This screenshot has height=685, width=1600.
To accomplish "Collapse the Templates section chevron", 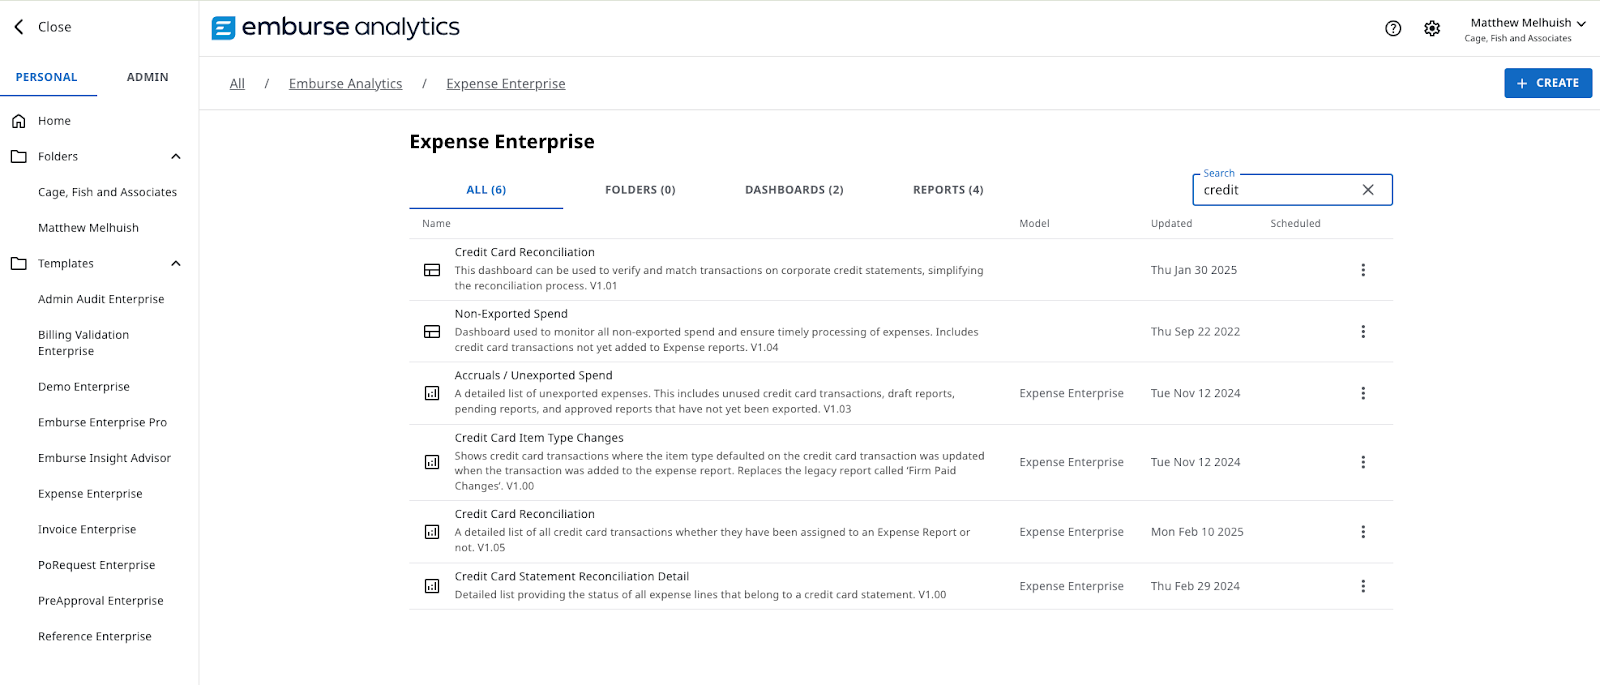I will 176,264.
